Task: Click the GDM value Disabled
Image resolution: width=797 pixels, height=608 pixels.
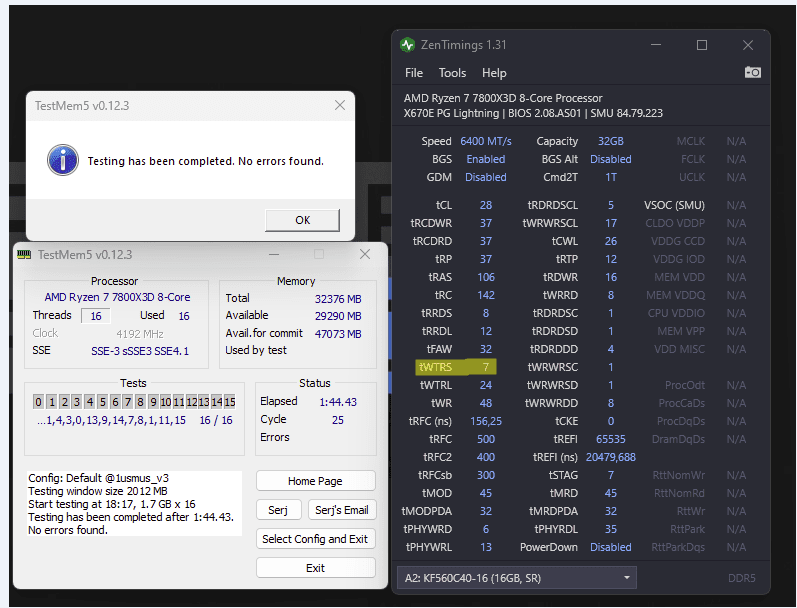Action: click(x=486, y=177)
